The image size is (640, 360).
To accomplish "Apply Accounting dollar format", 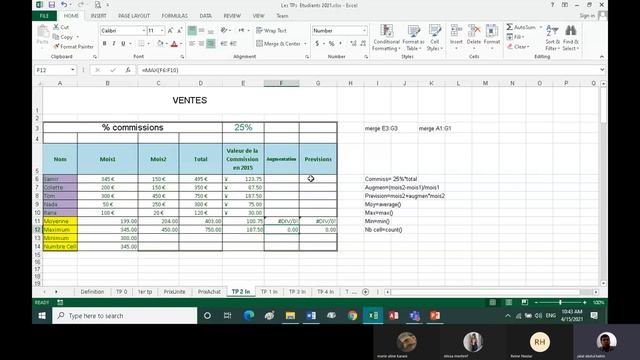I will (x=317, y=44).
